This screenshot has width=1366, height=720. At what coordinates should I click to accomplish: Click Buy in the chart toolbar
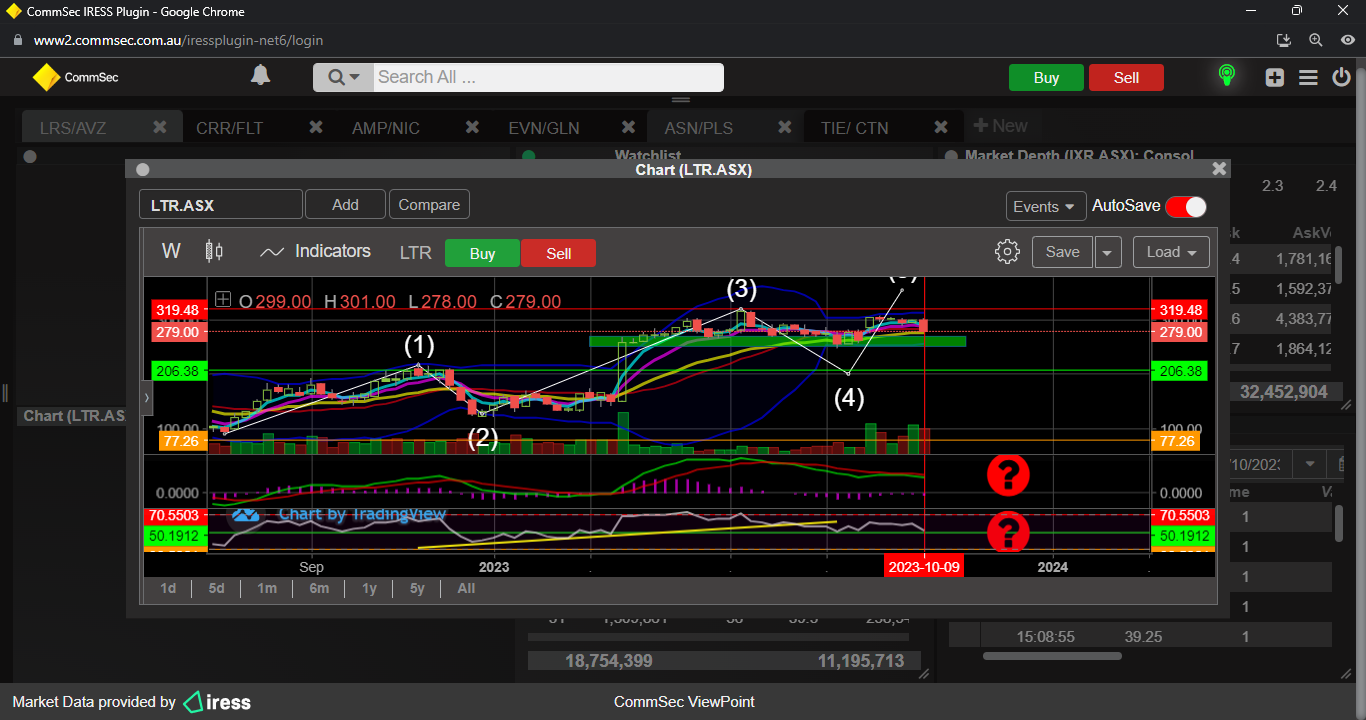coord(482,253)
